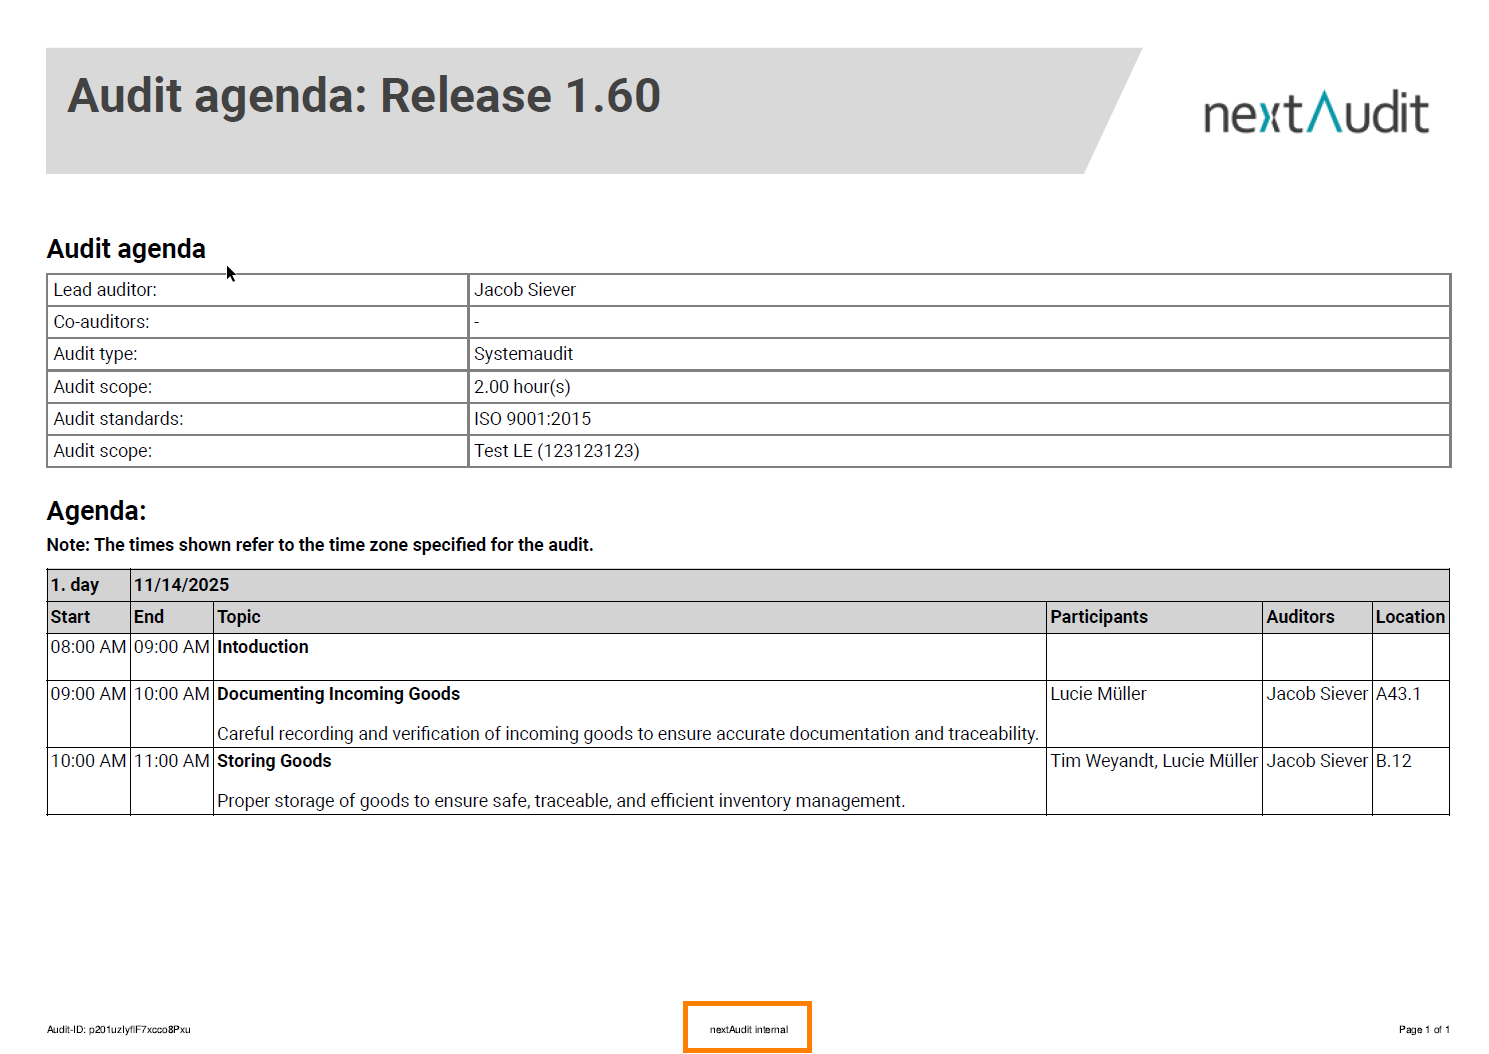
Task: Click location A43.1 in the agenda
Action: (1398, 694)
